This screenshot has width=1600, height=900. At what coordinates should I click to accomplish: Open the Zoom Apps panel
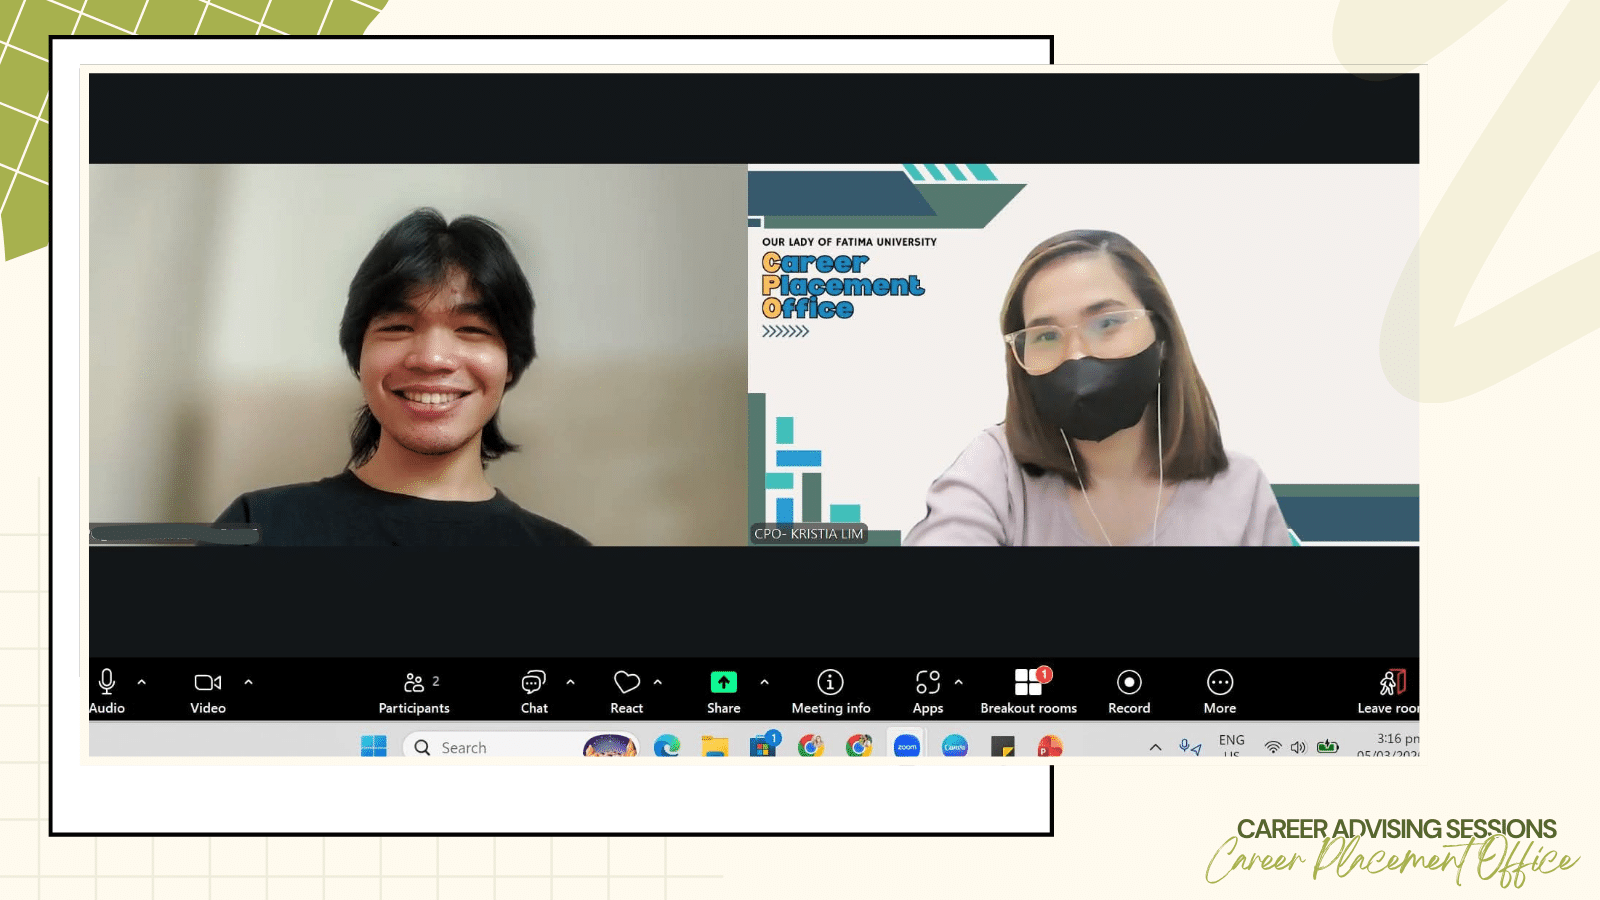[928, 691]
